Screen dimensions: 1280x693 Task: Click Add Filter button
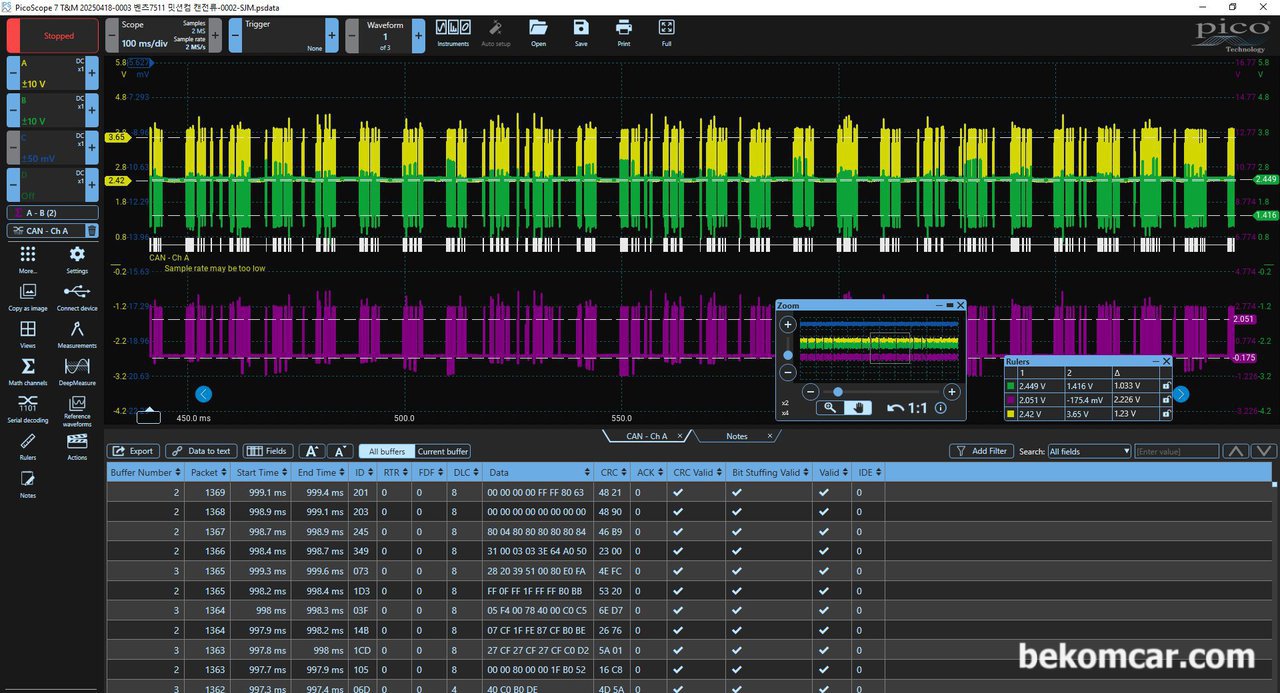pyautogui.click(x=980, y=451)
